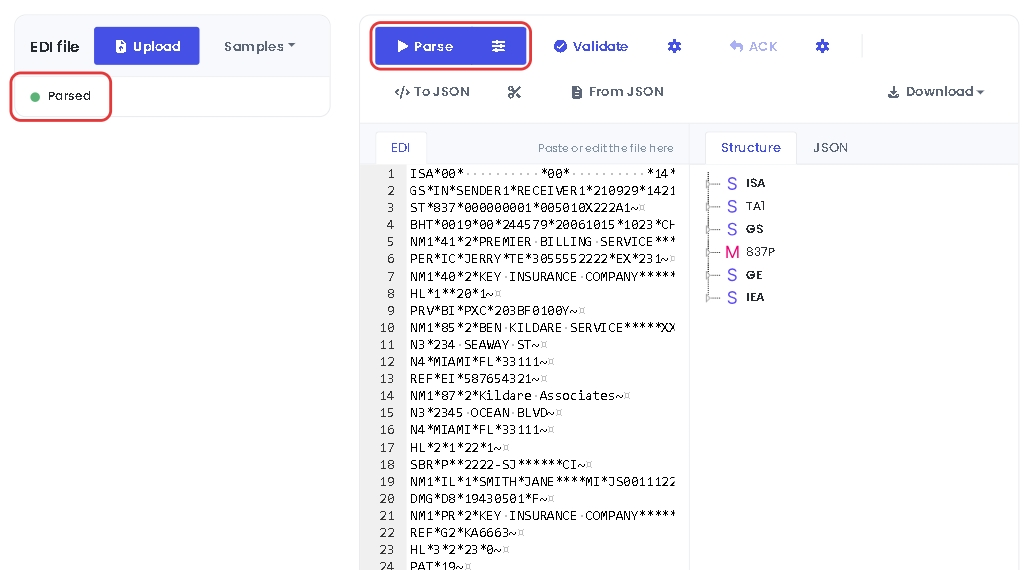The width and height of the screenshot is (1034, 570).
Task: Expand the 837P message node
Action: (708, 252)
